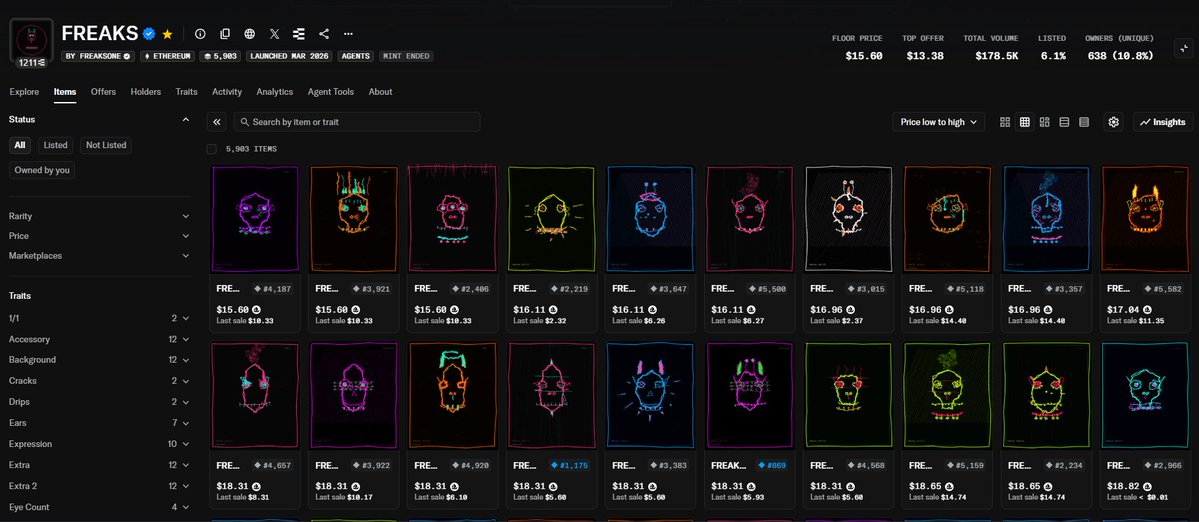Collapse the Status section chevron
This screenshot has height=522, width=1199.
(x=186, y=120)
